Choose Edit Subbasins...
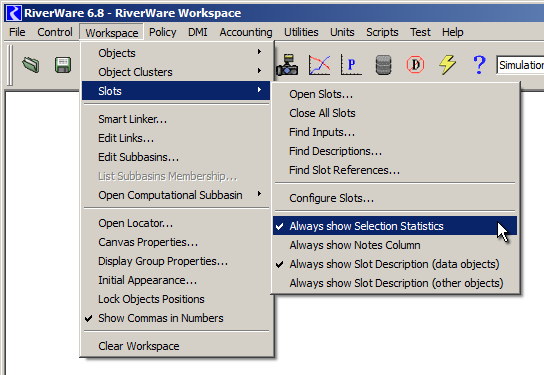The image size is (544, 375). tap(176, 157)
